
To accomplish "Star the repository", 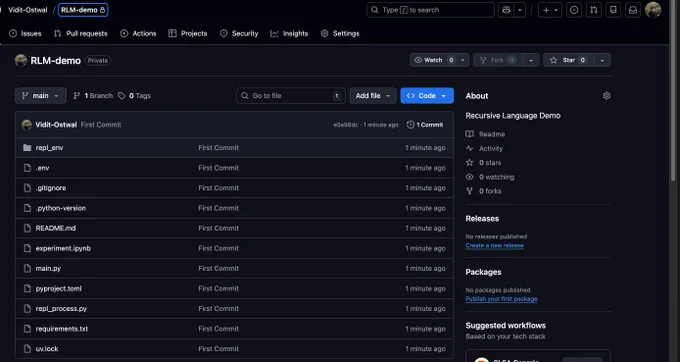I will pos(569,60).
